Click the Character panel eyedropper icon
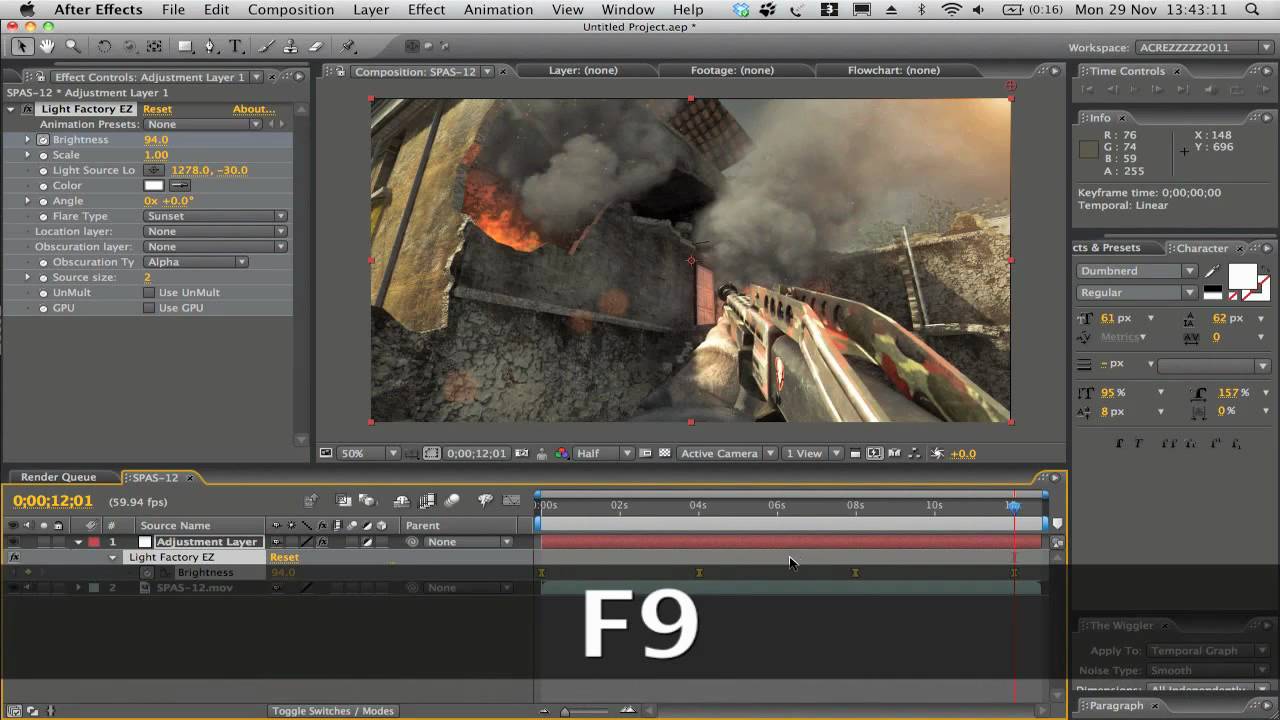This screenshot has width=1280, height=720. (x=1213, y=271)
